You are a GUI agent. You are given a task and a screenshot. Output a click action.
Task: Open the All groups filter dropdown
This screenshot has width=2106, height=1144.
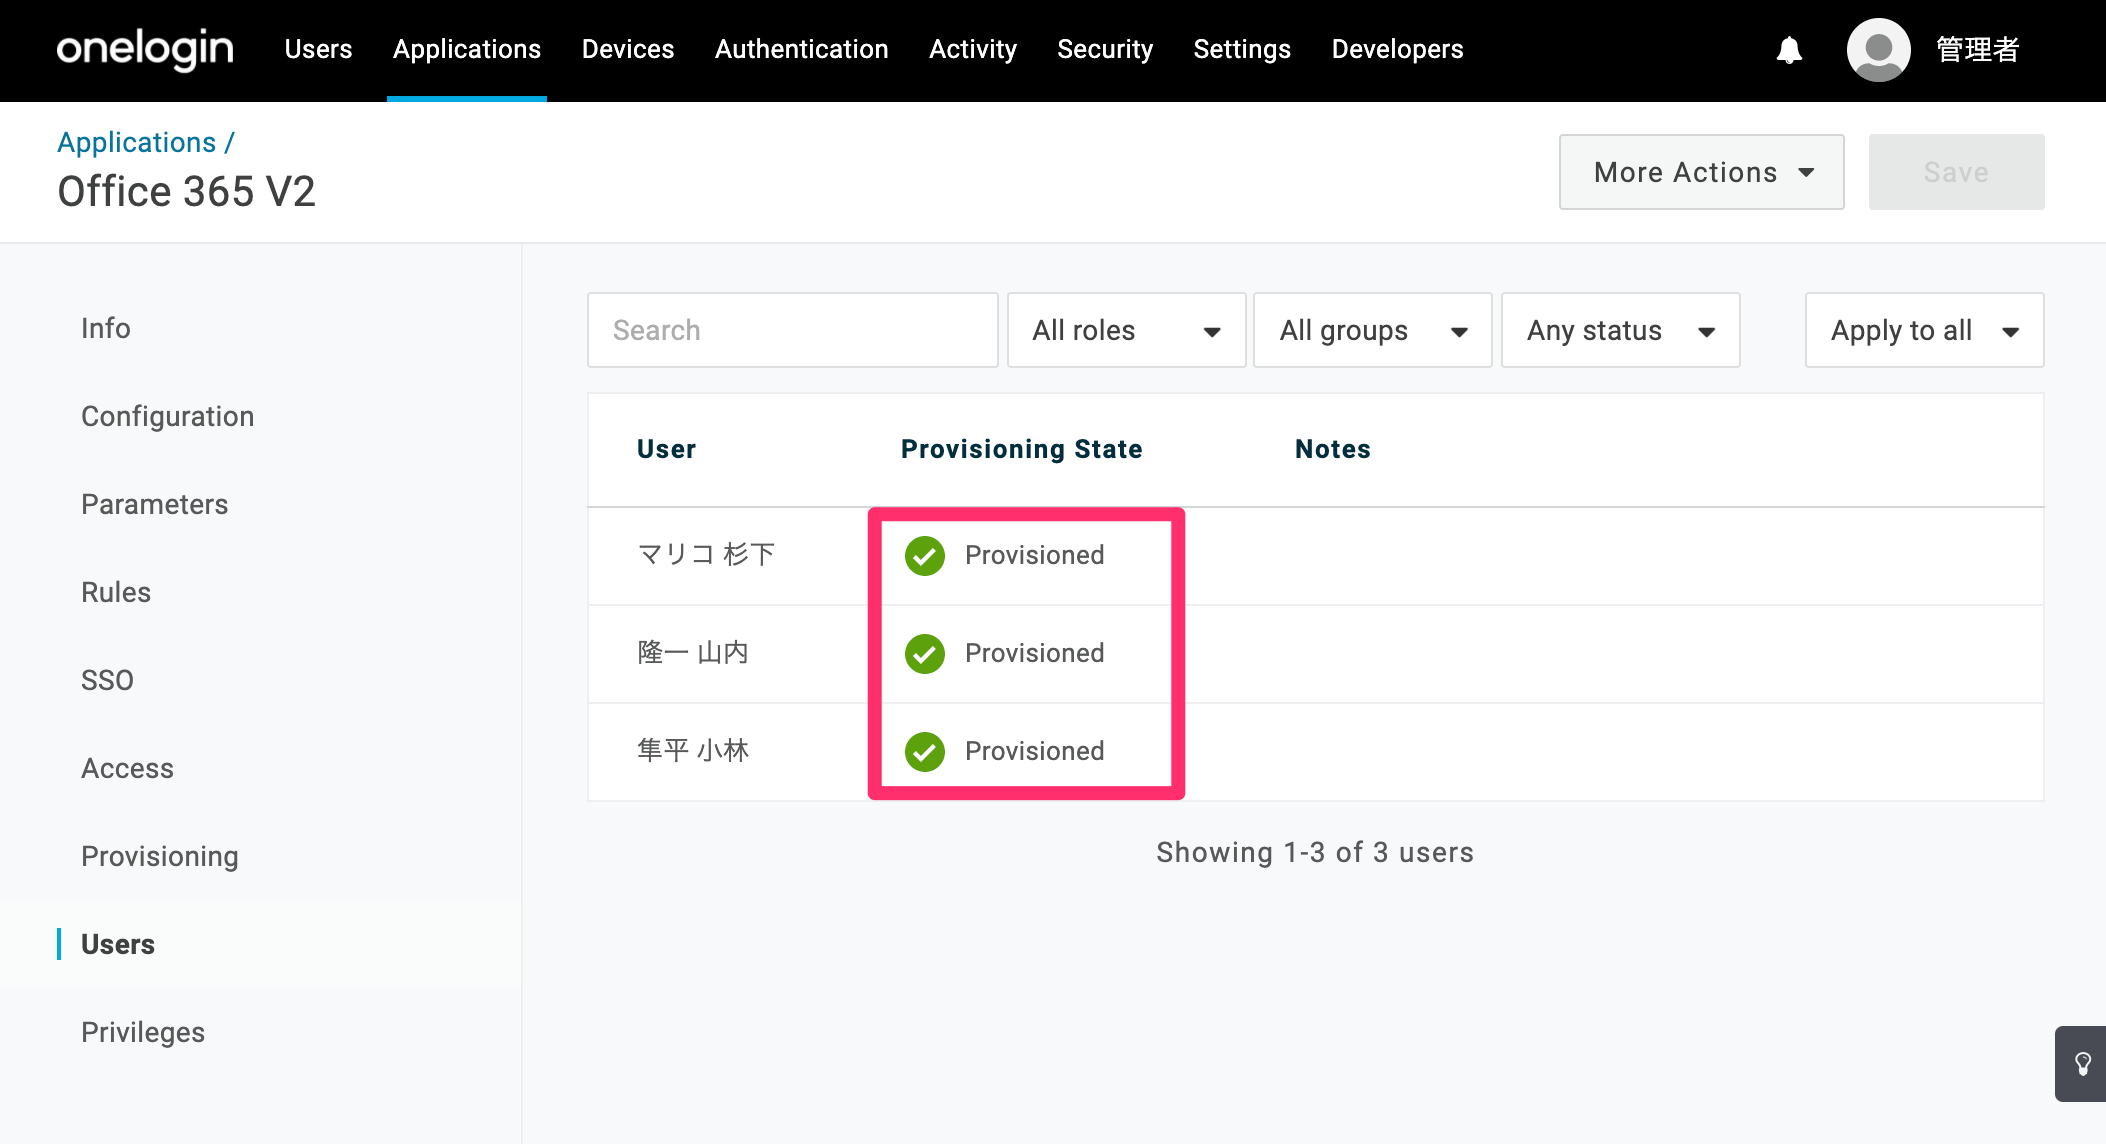click(1372, 330)
